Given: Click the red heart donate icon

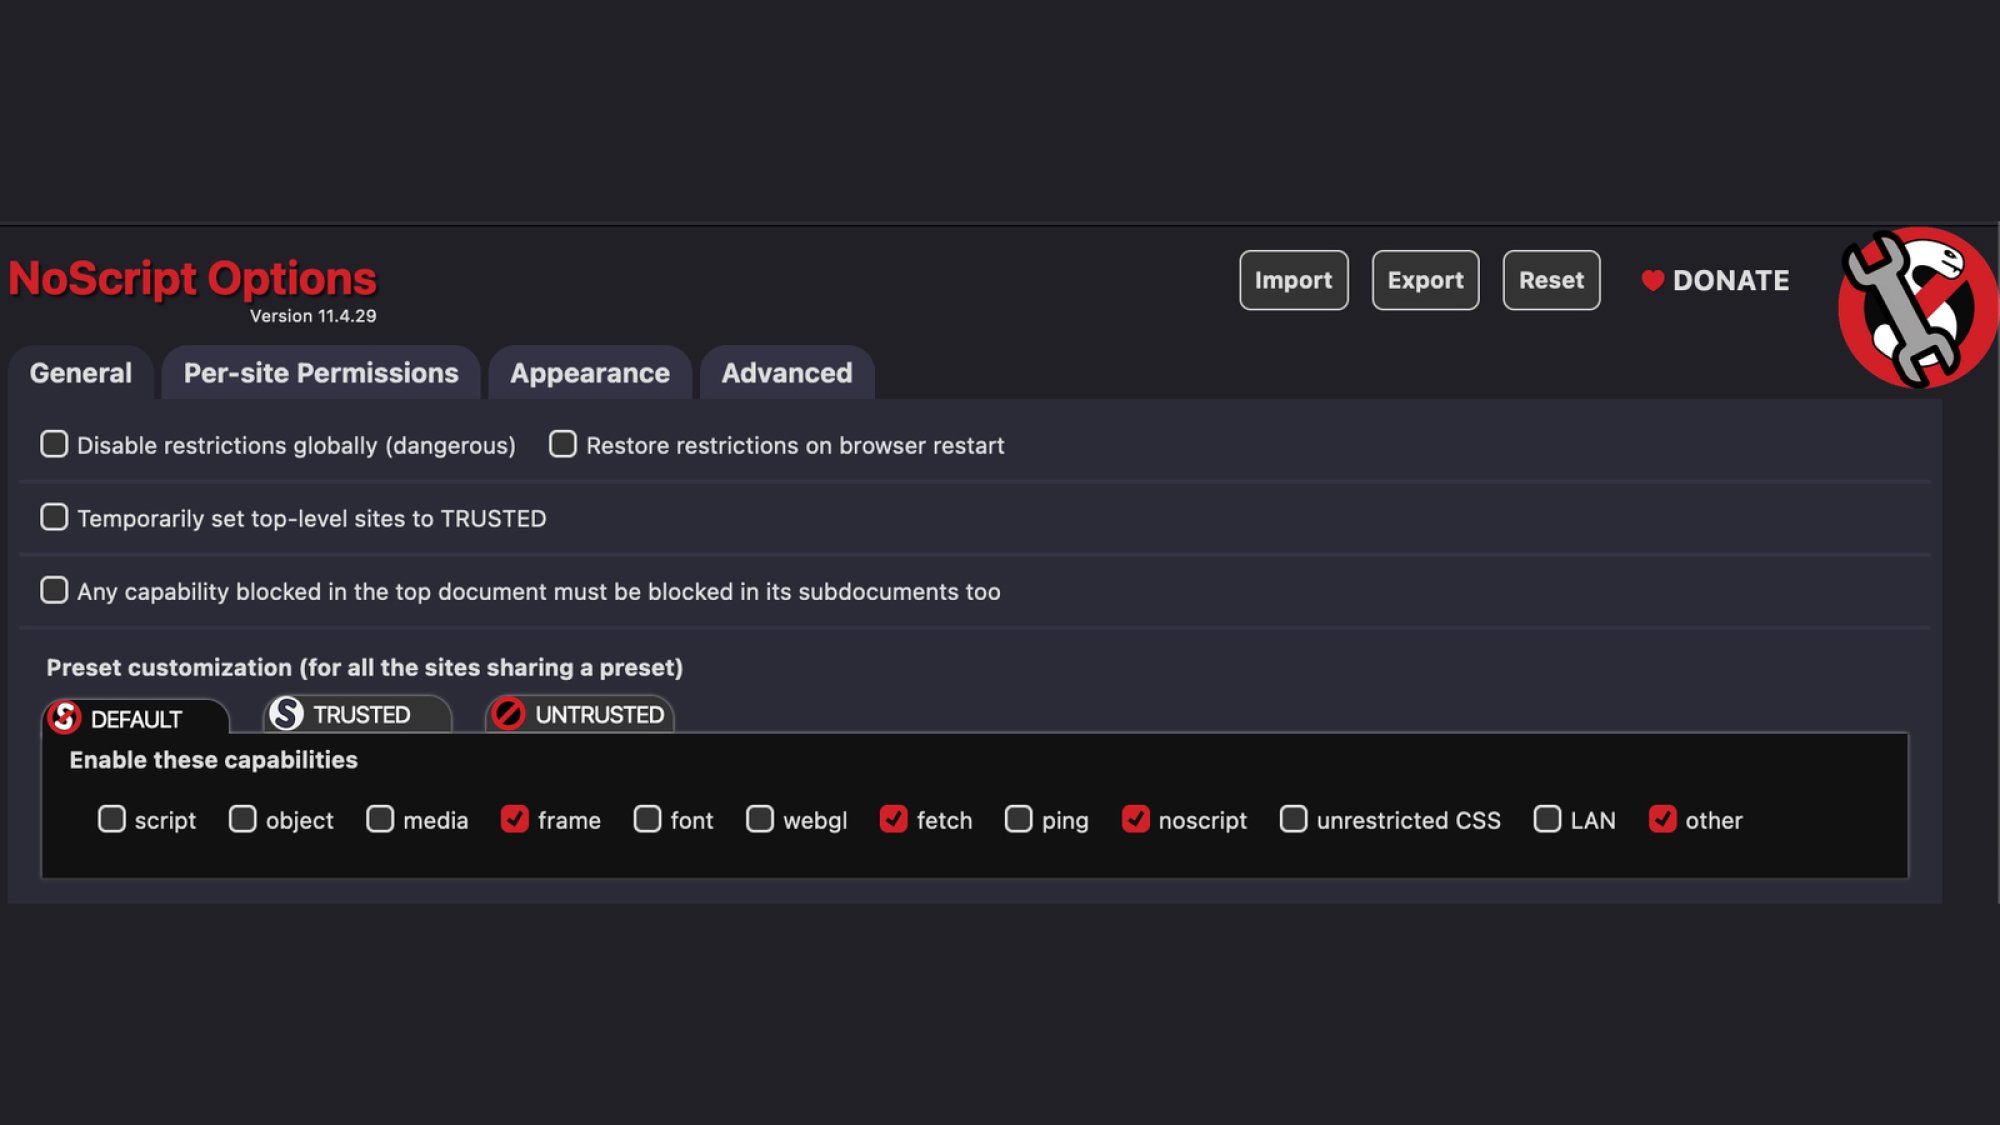Looking at the screenshot, I should 1652,281.
